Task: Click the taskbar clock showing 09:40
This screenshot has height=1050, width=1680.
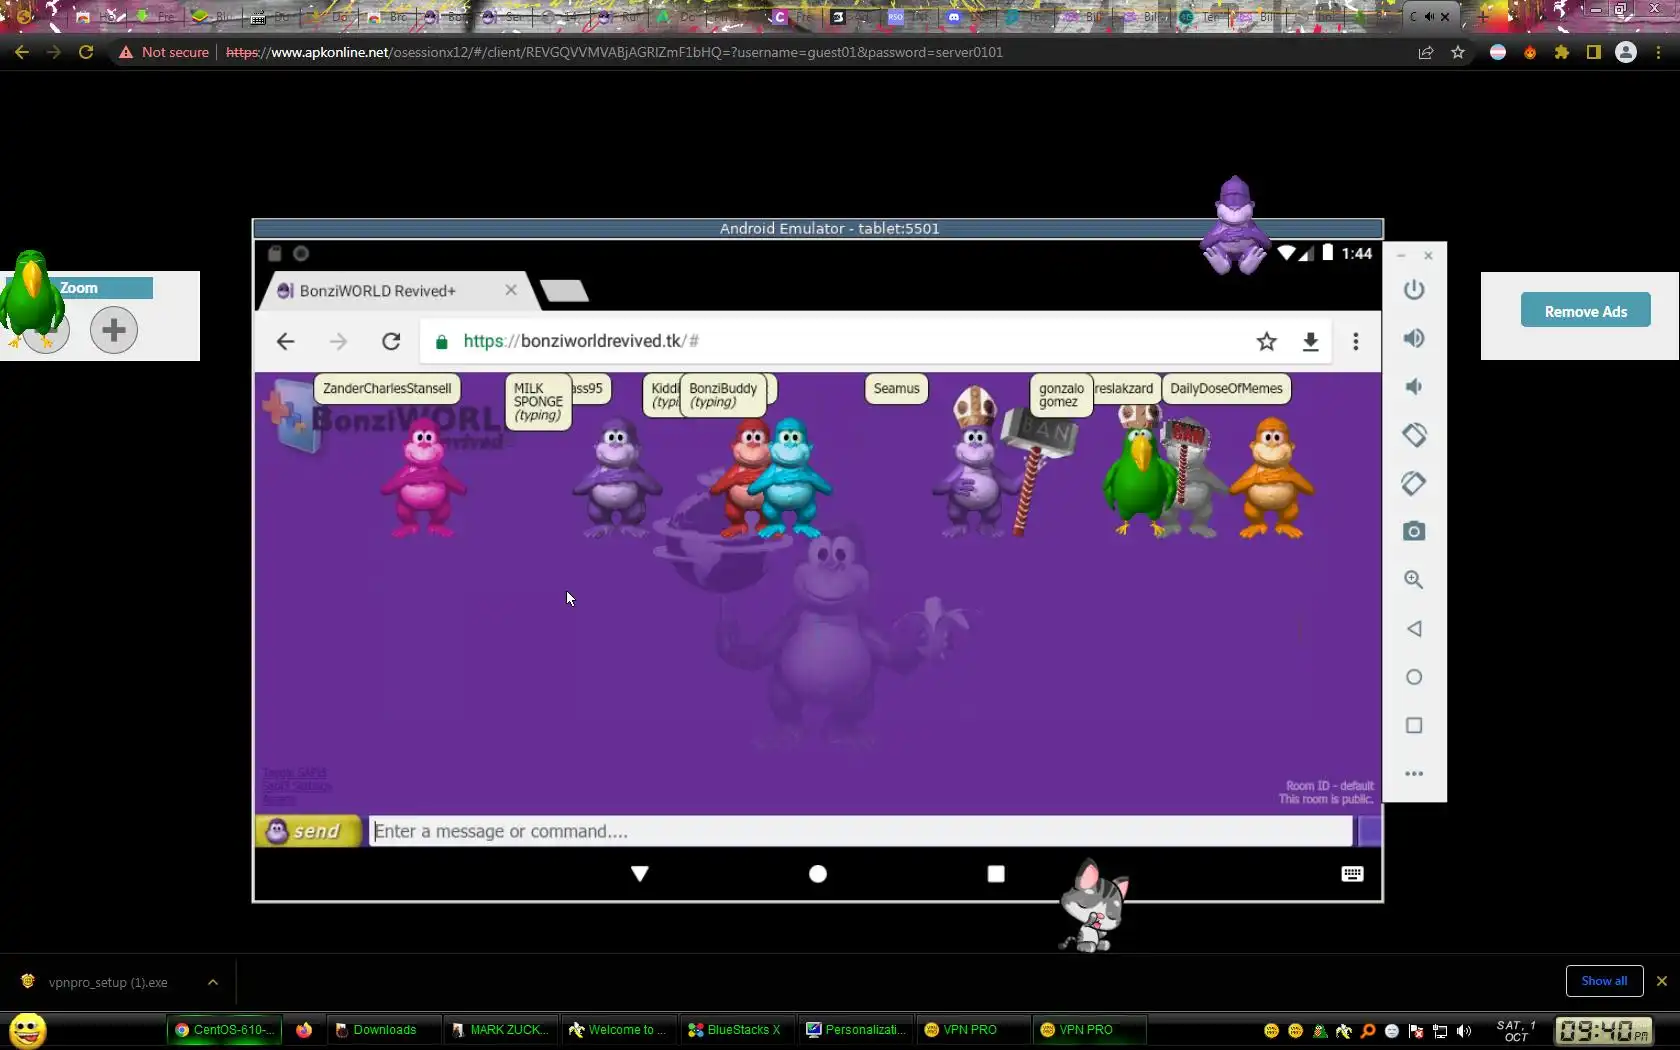Action: pos(1603,1030)
